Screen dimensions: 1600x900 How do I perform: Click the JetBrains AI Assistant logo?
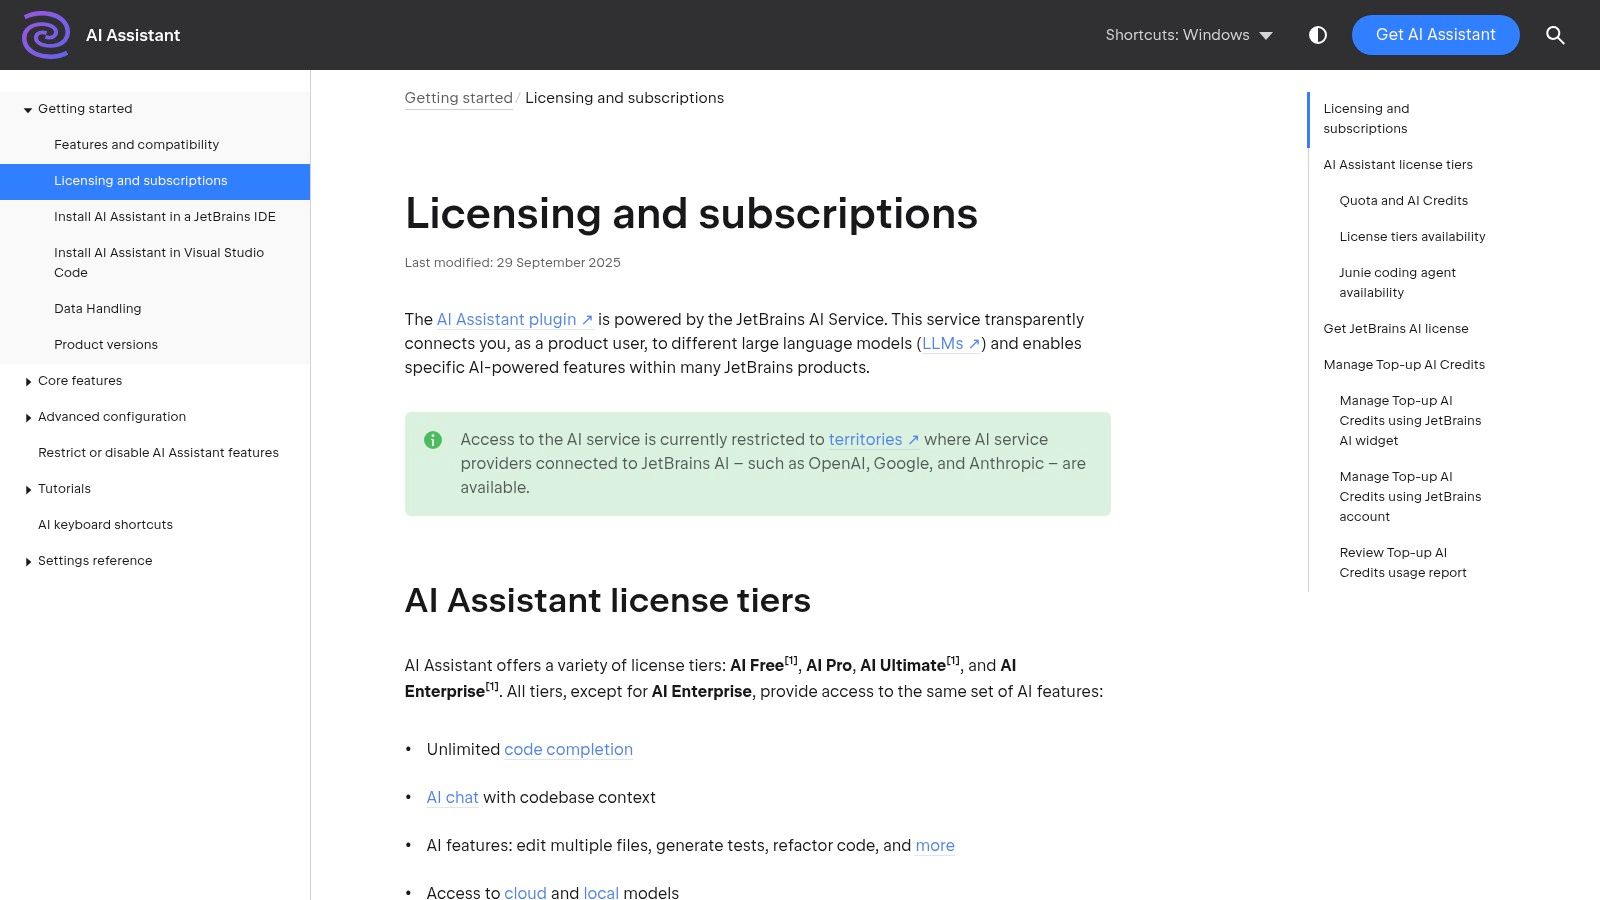pos(46,35)
